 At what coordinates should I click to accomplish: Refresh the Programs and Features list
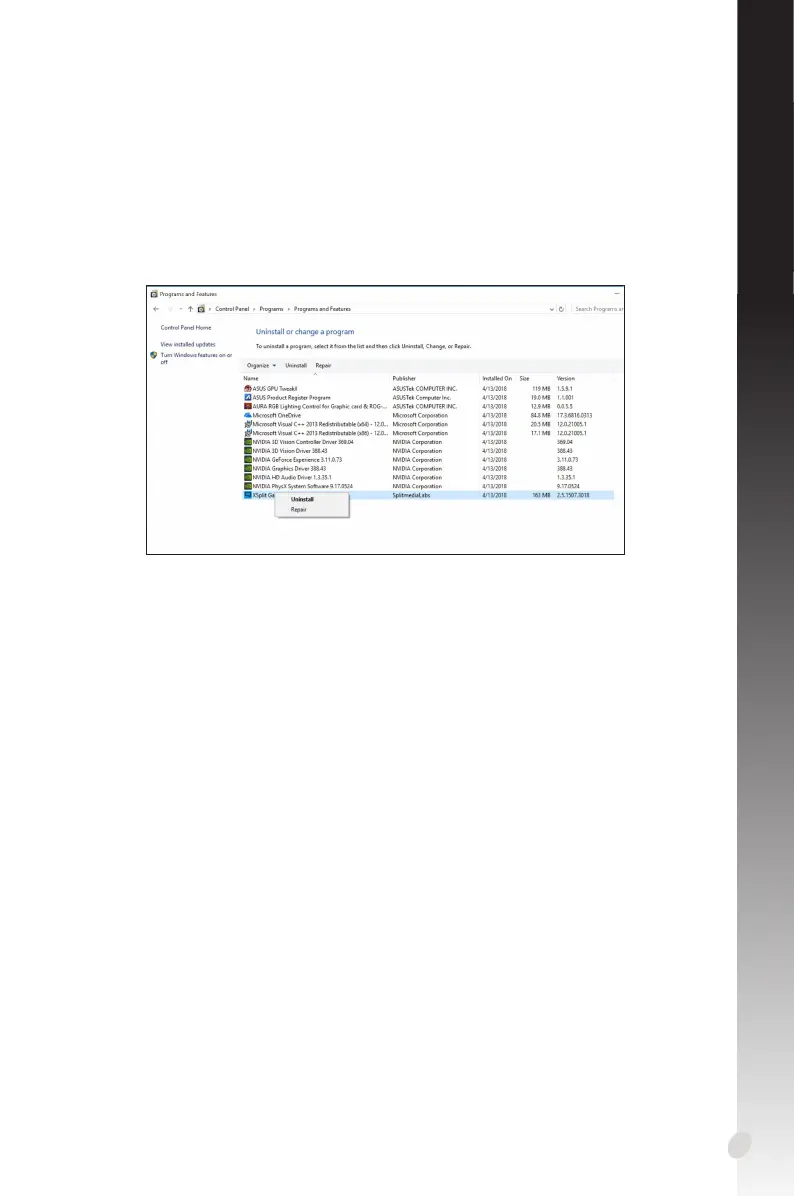pos(561,309)
